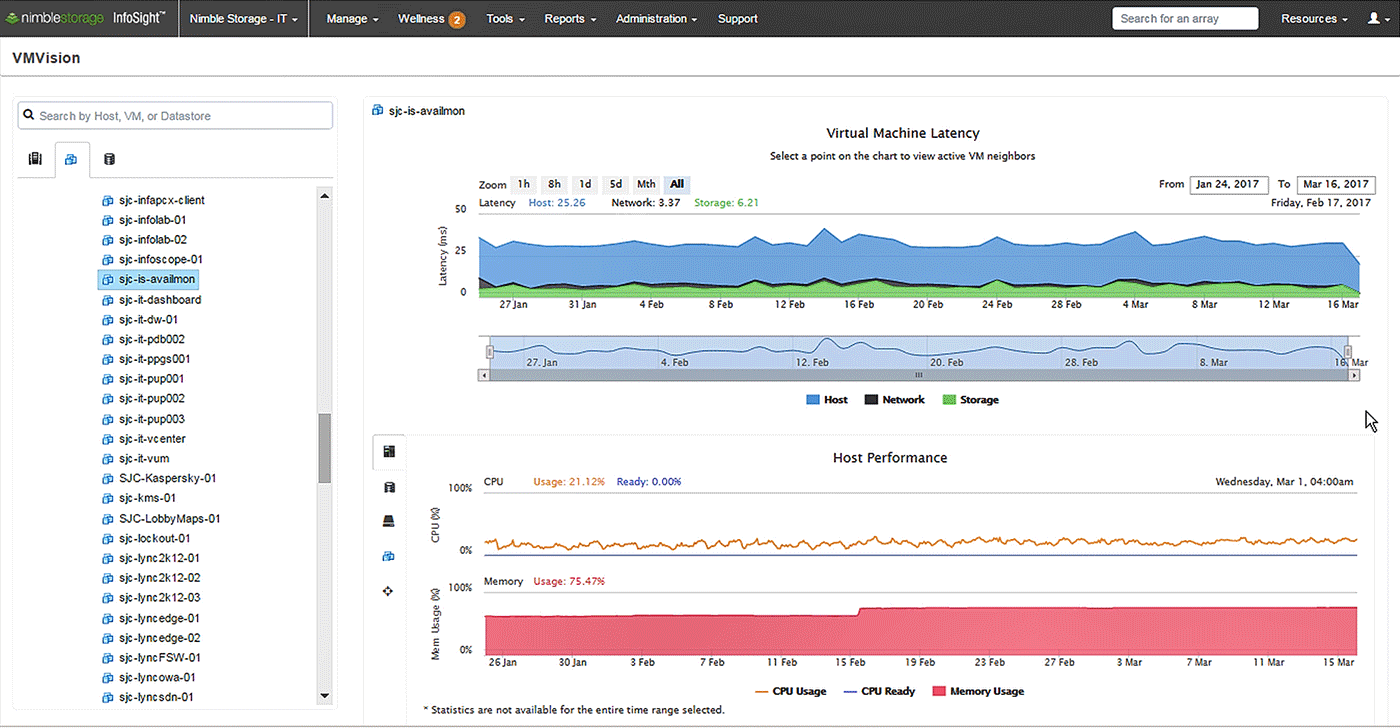Select sjc-is-availmon highlighted VM

[x=150, y=279]
